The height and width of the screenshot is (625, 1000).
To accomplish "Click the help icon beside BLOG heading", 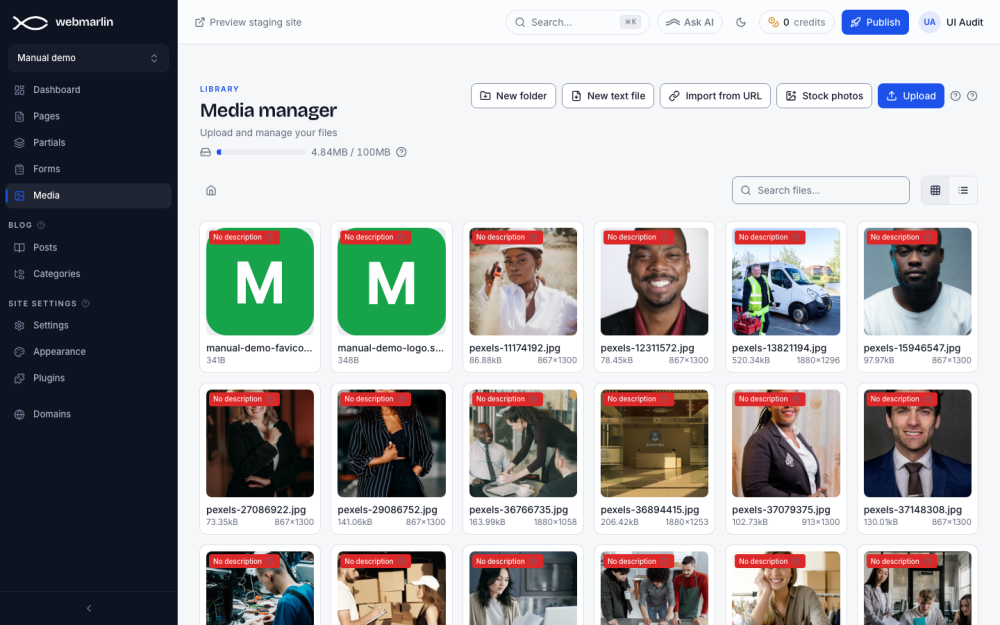I will [41, 225].
